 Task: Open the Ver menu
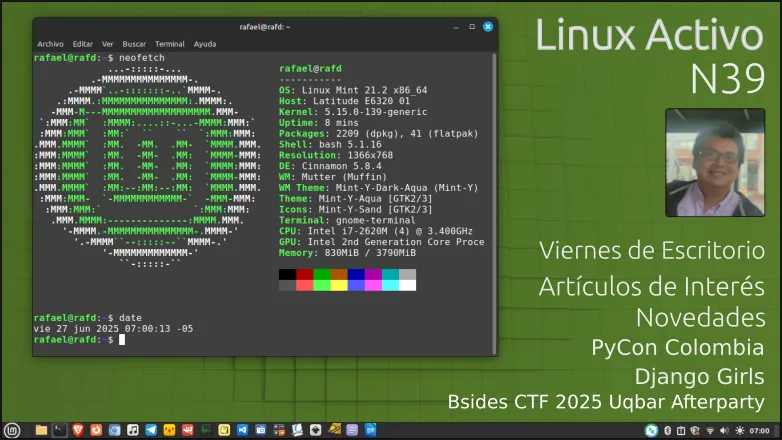tap(108, 44)
